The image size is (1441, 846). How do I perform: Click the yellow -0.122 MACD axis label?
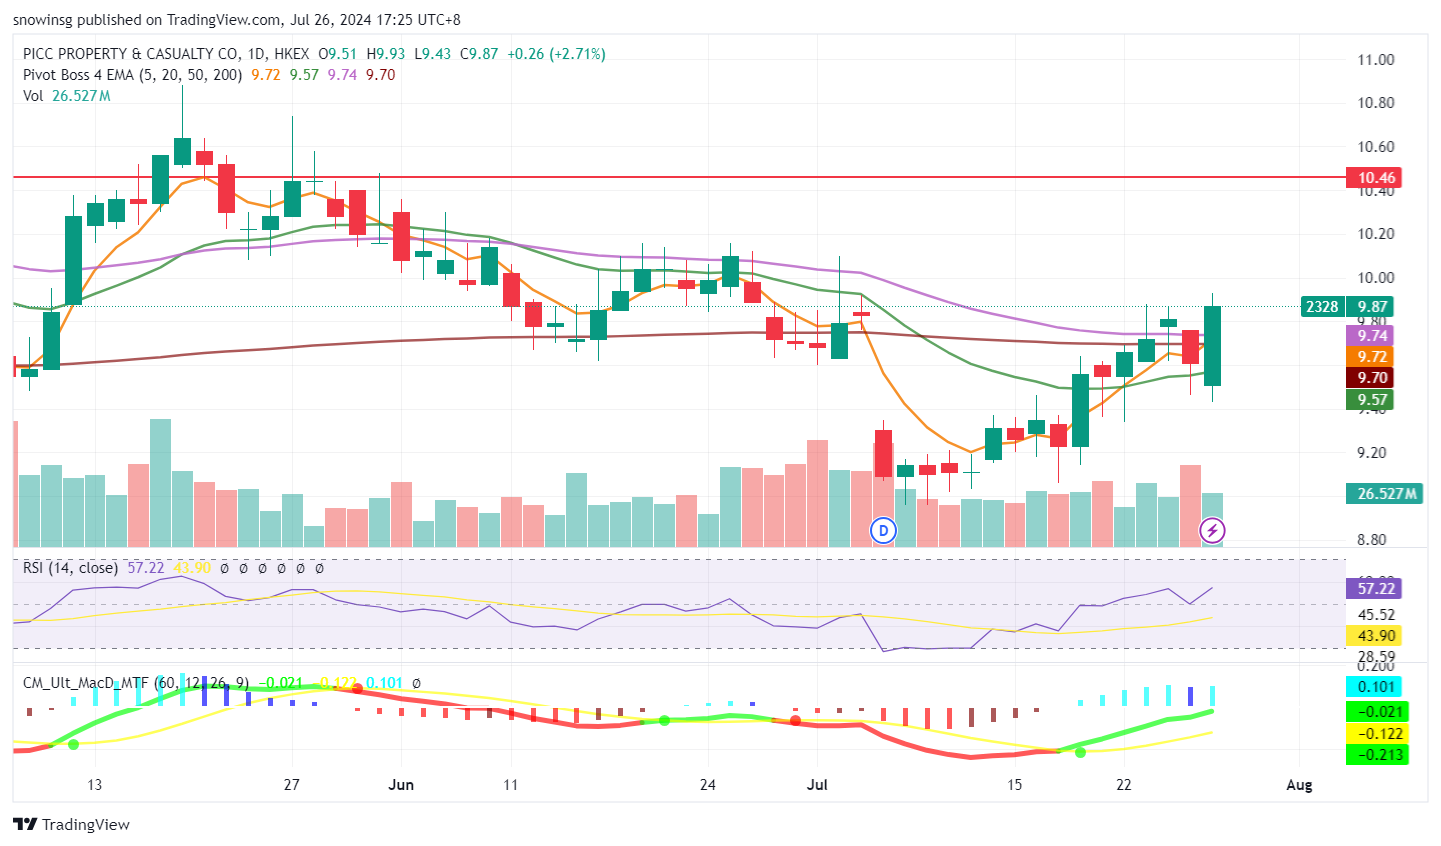tap(1378, 734)
